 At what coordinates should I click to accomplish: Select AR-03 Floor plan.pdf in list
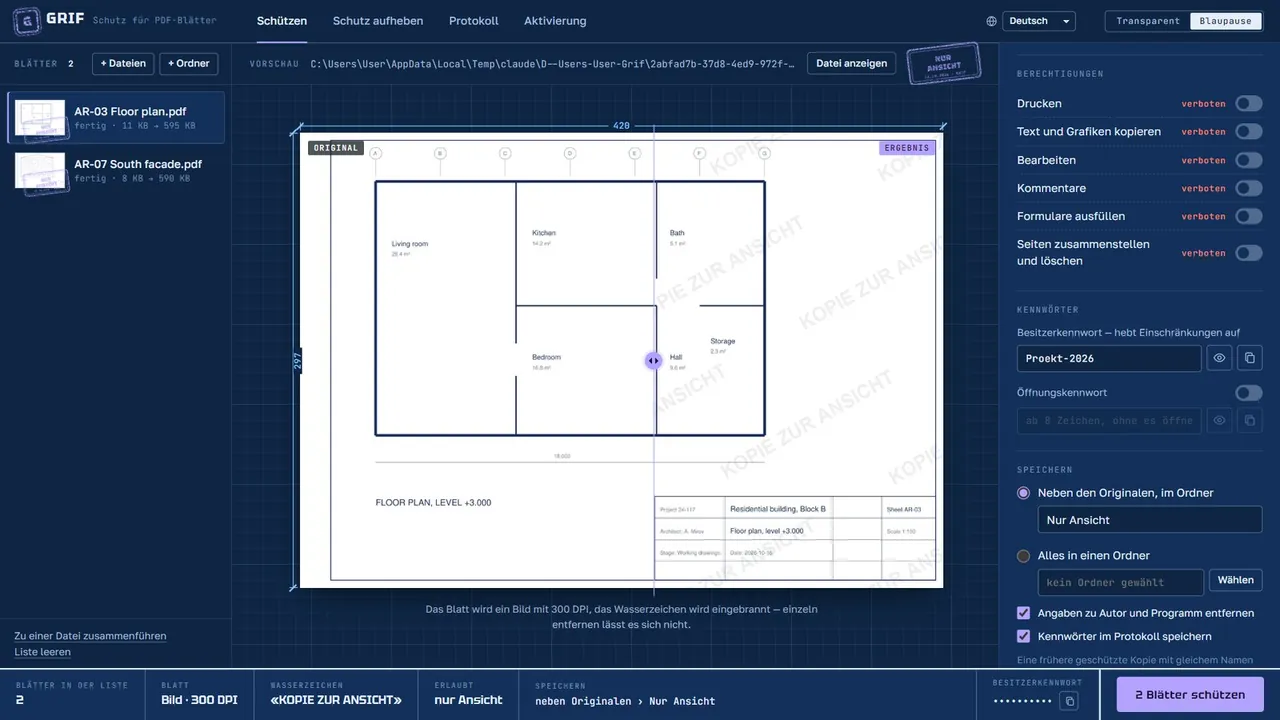116,118
